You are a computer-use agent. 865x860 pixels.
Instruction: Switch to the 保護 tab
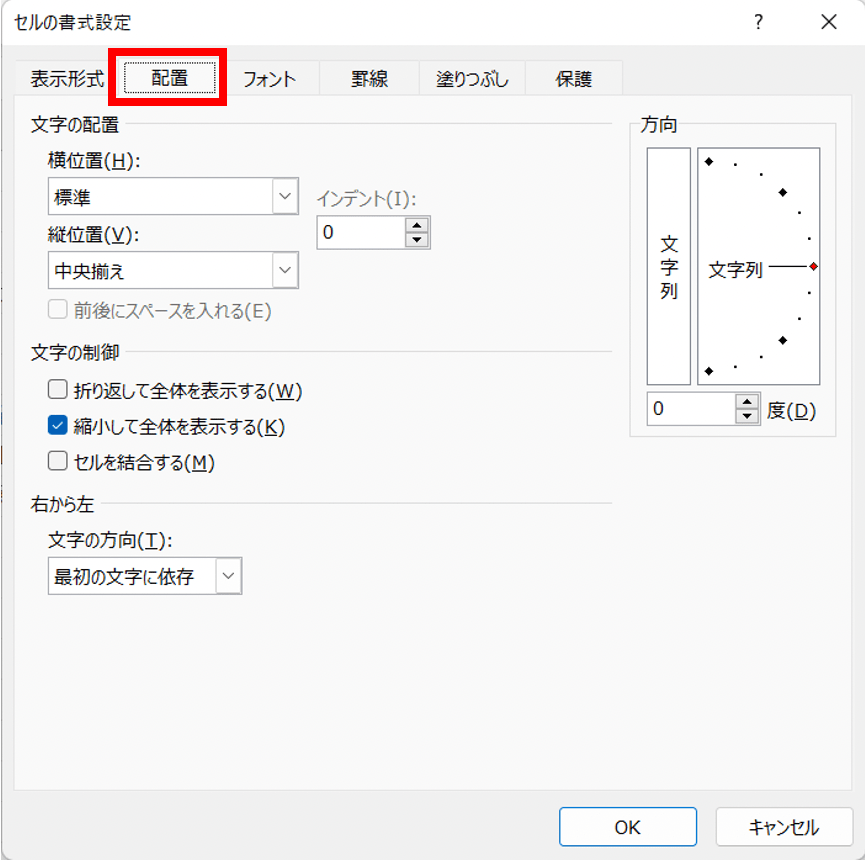[574, 79]
